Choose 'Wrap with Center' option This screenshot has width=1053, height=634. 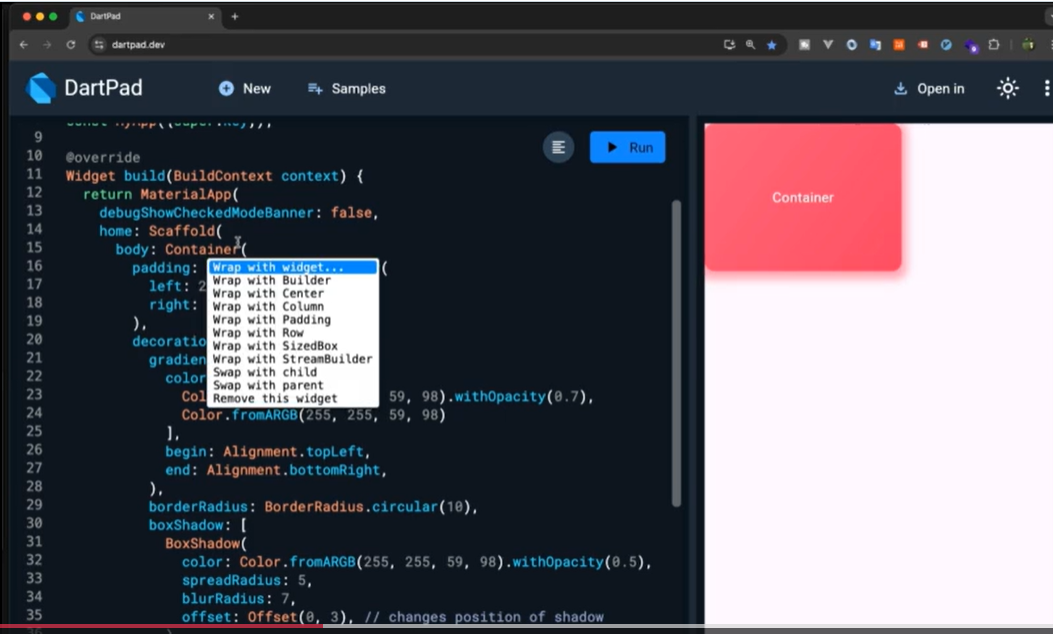tap(293, 293)
